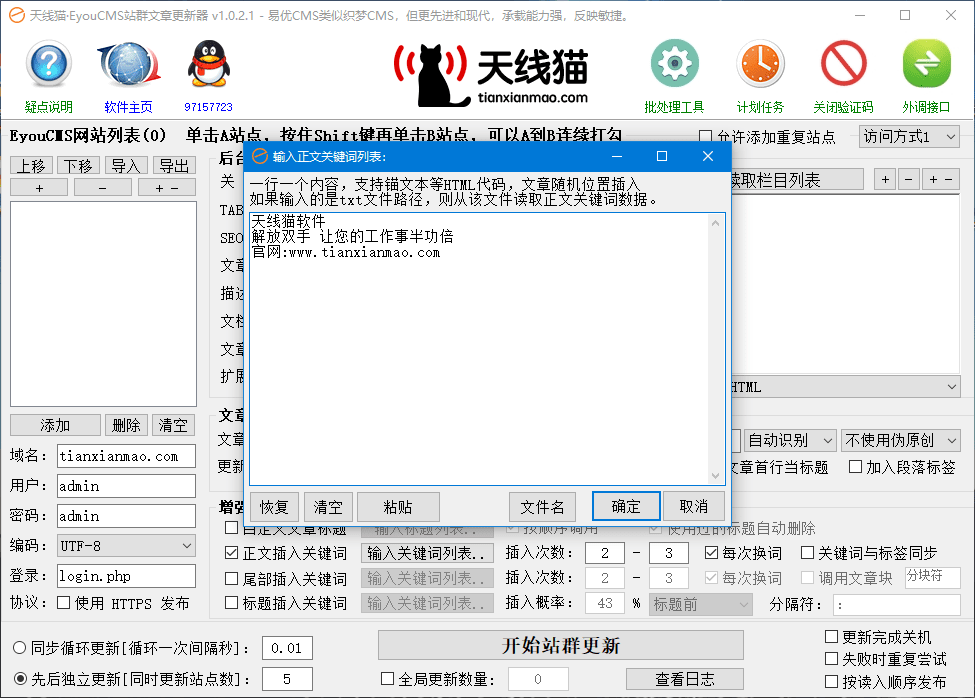Click 添加 site button
Viewport: 975px width, 698px height.
55,425
